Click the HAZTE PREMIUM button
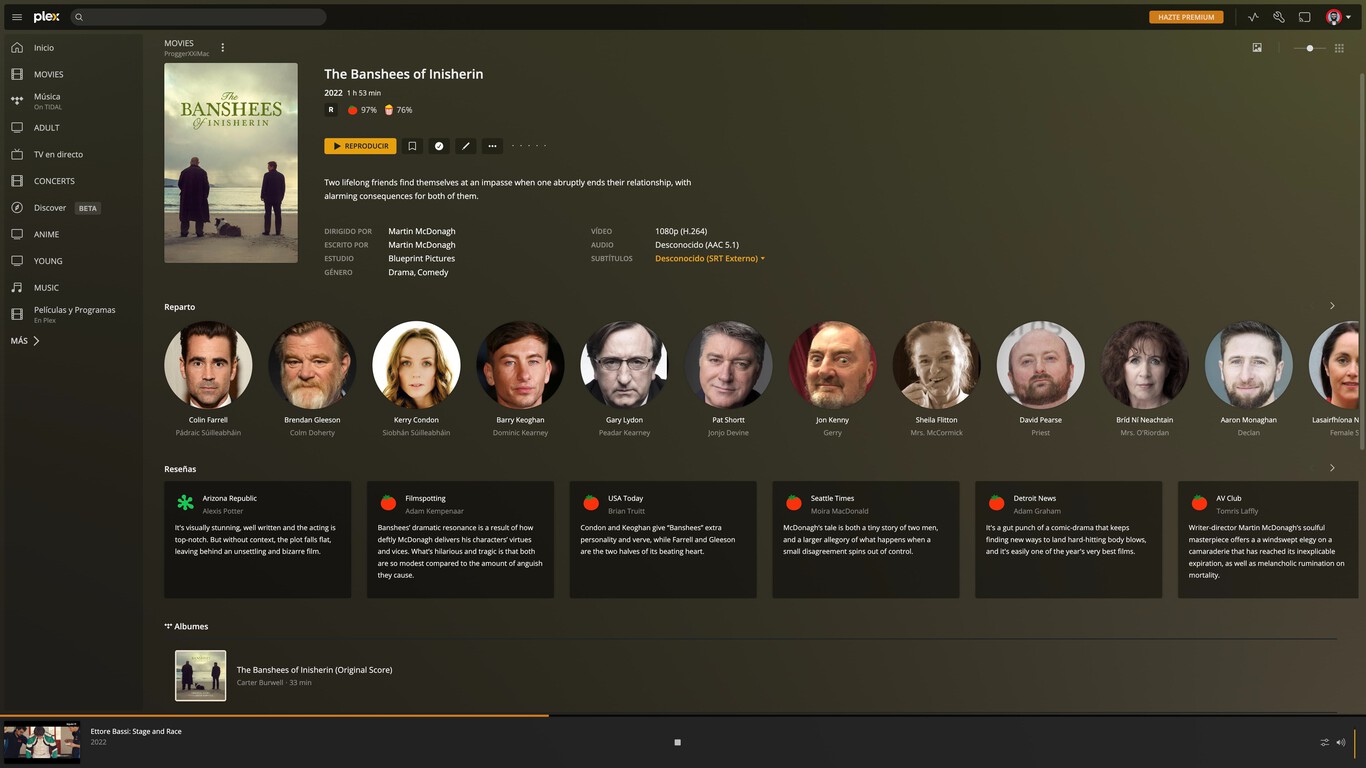The width and height of the screenshot is (1366, 768). 1186,17
